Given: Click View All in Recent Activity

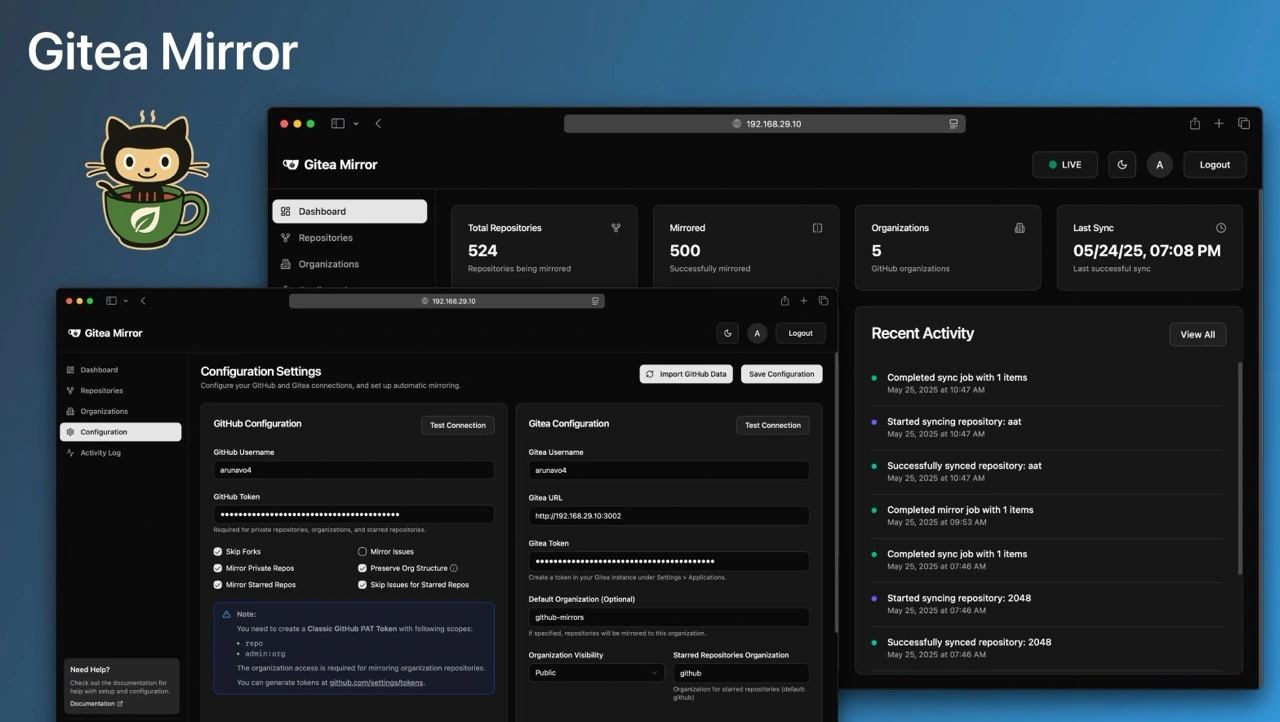Looking at the screenshot, I should point(1197,334).
